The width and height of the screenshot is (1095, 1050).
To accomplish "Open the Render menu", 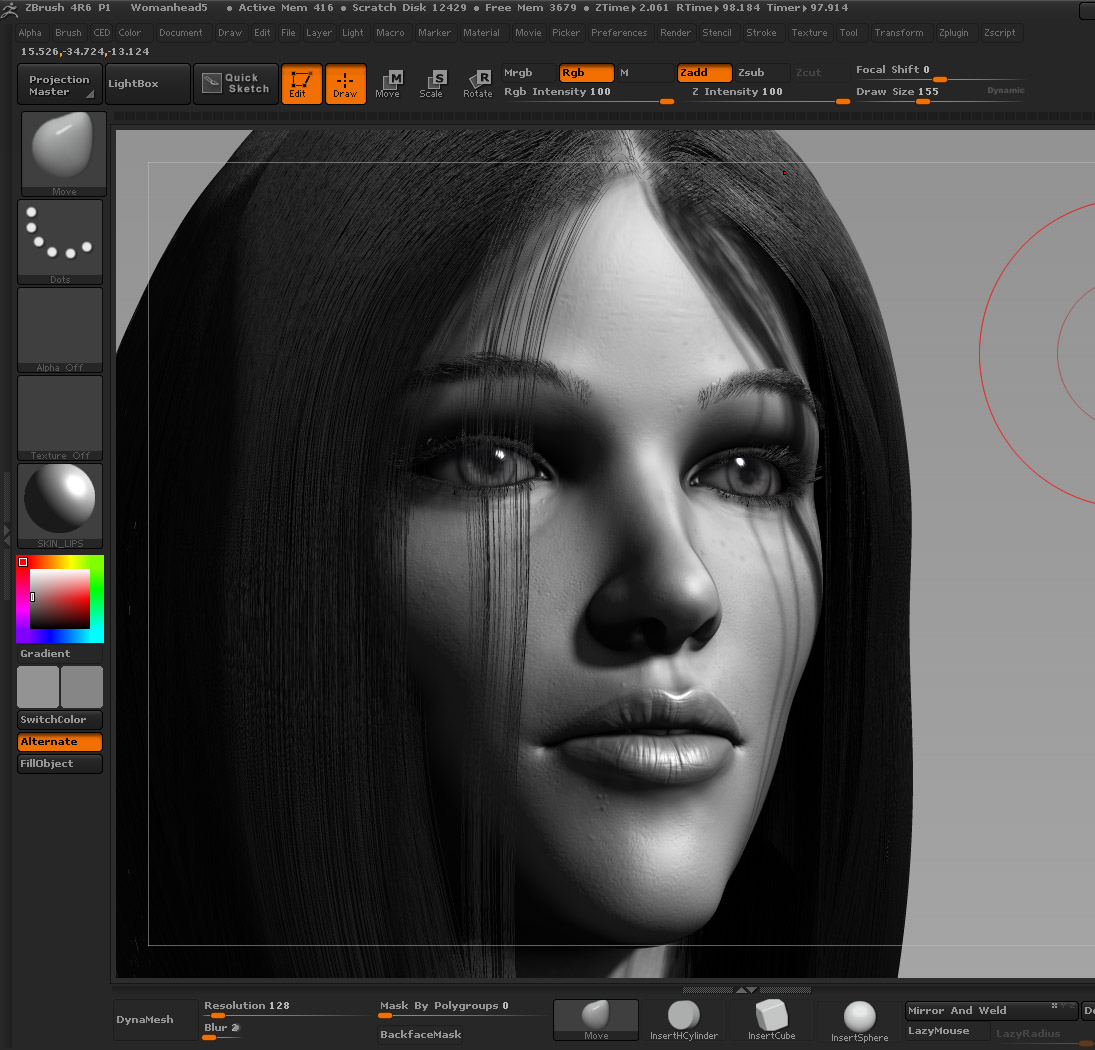I will pyautogui.click(x=675, y=33).
